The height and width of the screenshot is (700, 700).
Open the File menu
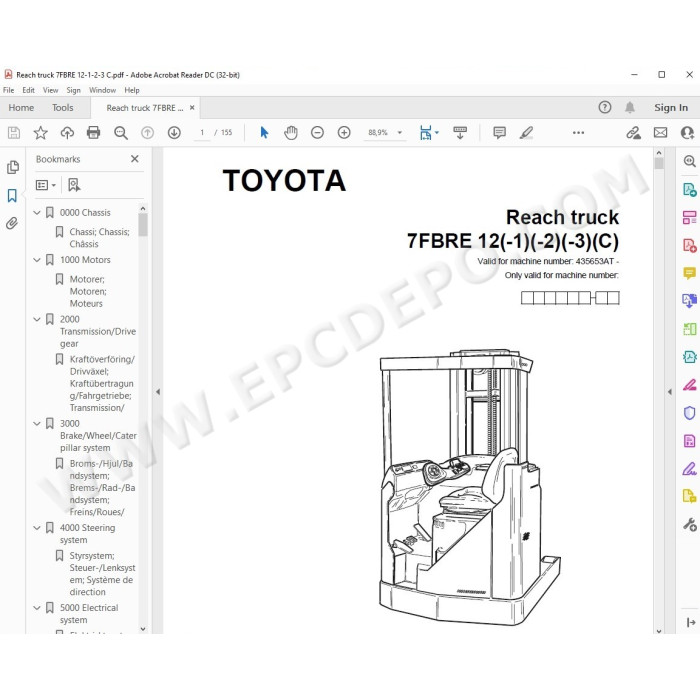[x=8, y=90]
